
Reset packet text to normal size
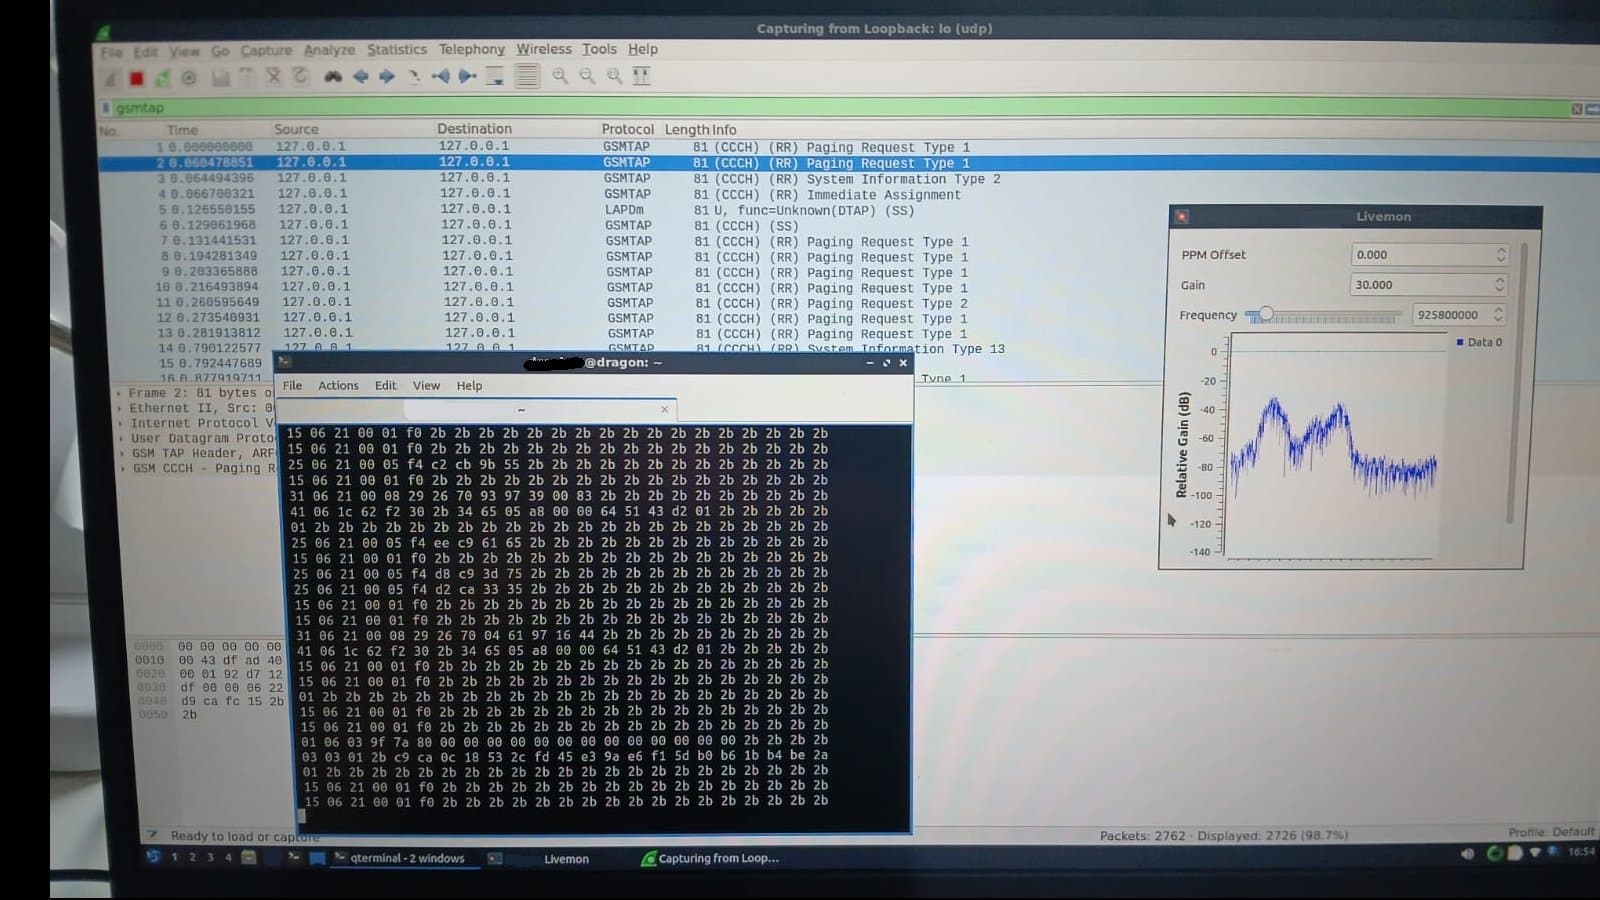614,76
